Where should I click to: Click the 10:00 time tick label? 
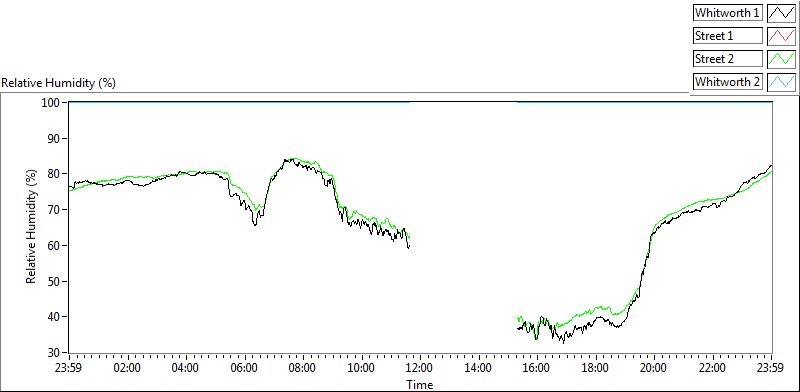tap(362, 368)
